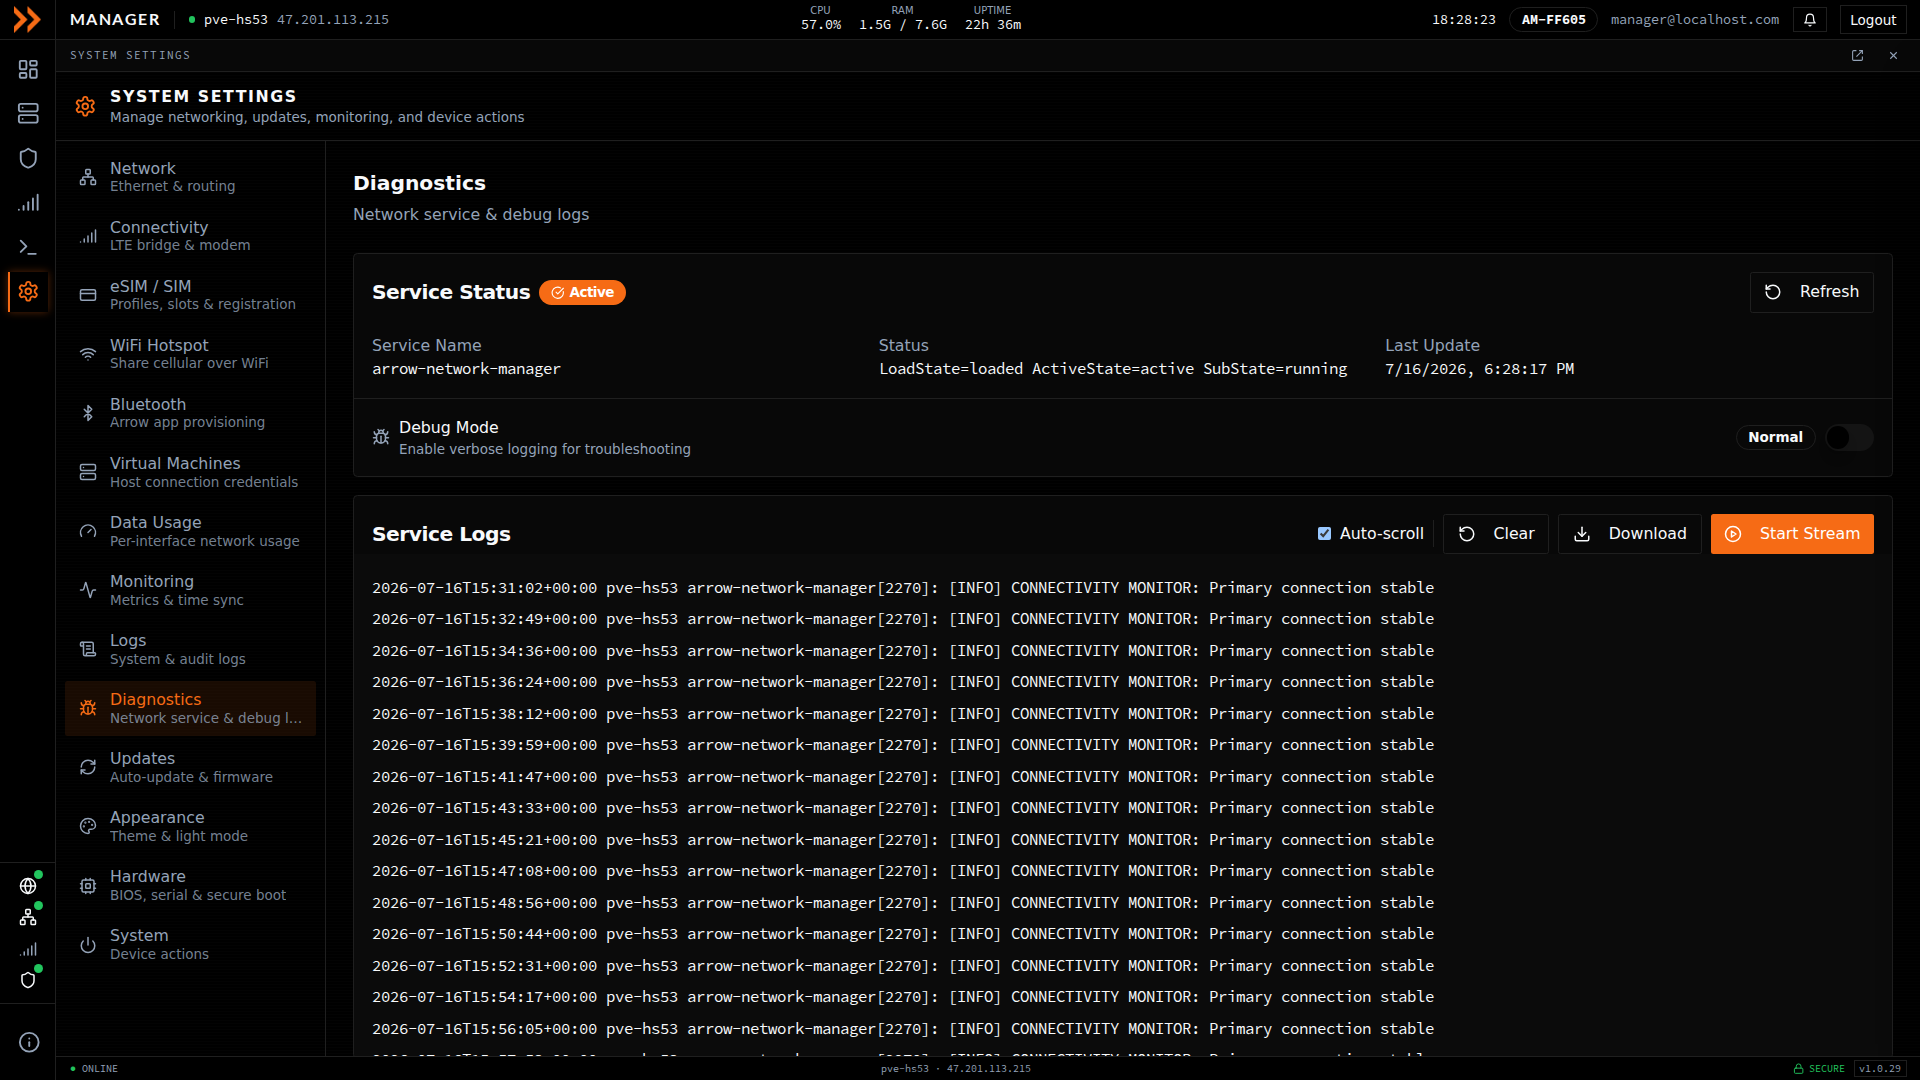The height and width of the screenshot is (1080, 1920).
Task: Open Virtual Machines section
Action: coord(190,472)
